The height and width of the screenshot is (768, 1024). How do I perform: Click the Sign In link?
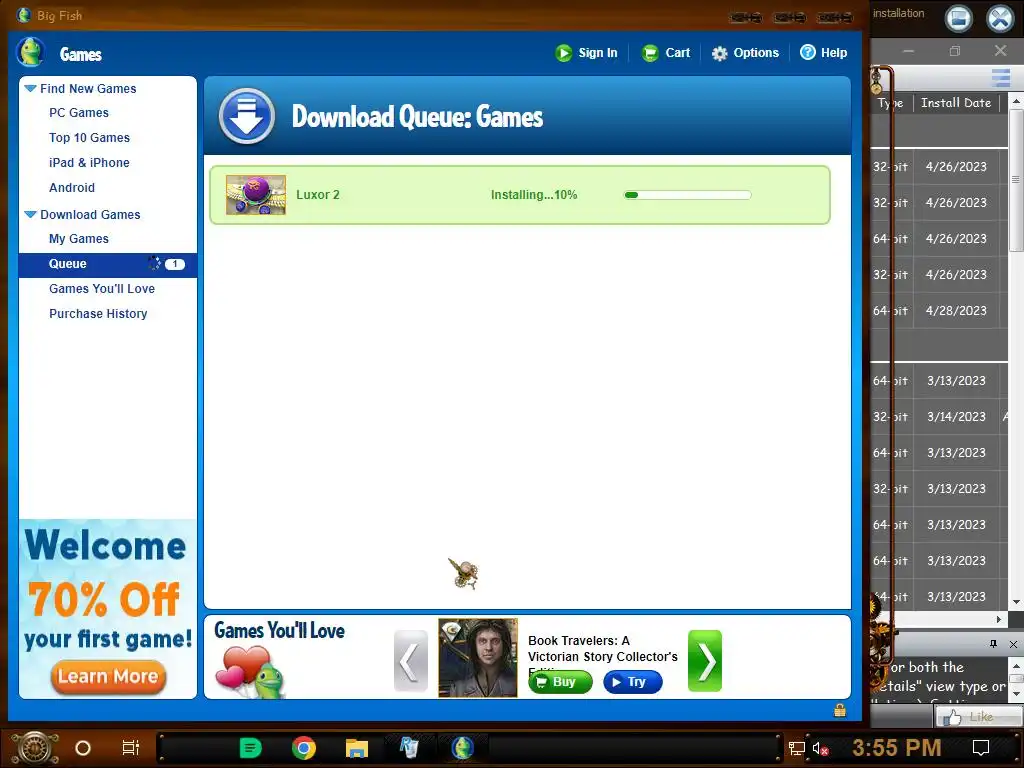click(x=598, y=53)
